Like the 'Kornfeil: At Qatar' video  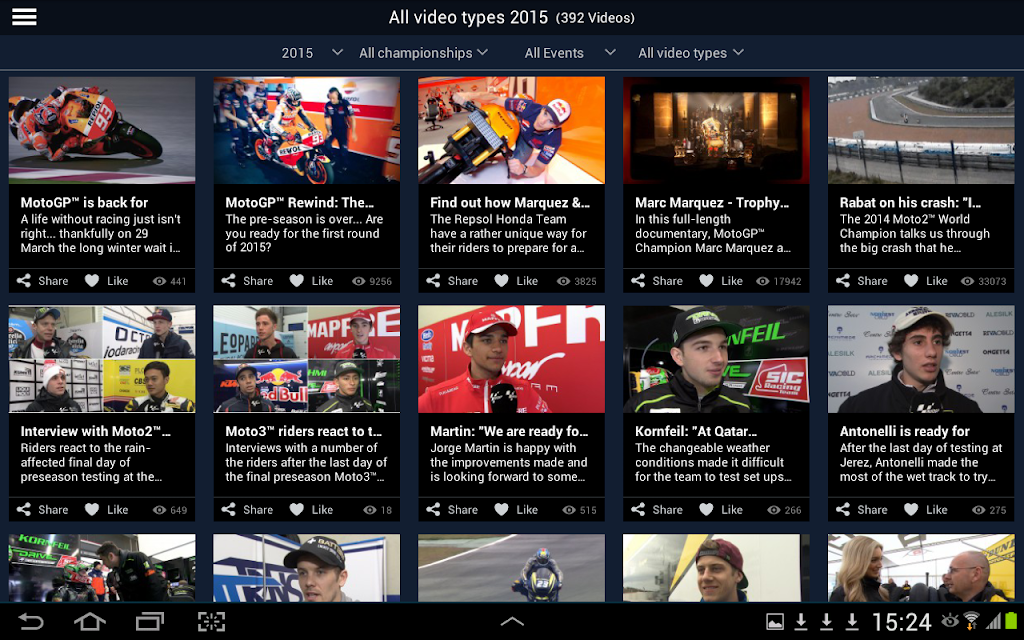click(x=721, y=509)
